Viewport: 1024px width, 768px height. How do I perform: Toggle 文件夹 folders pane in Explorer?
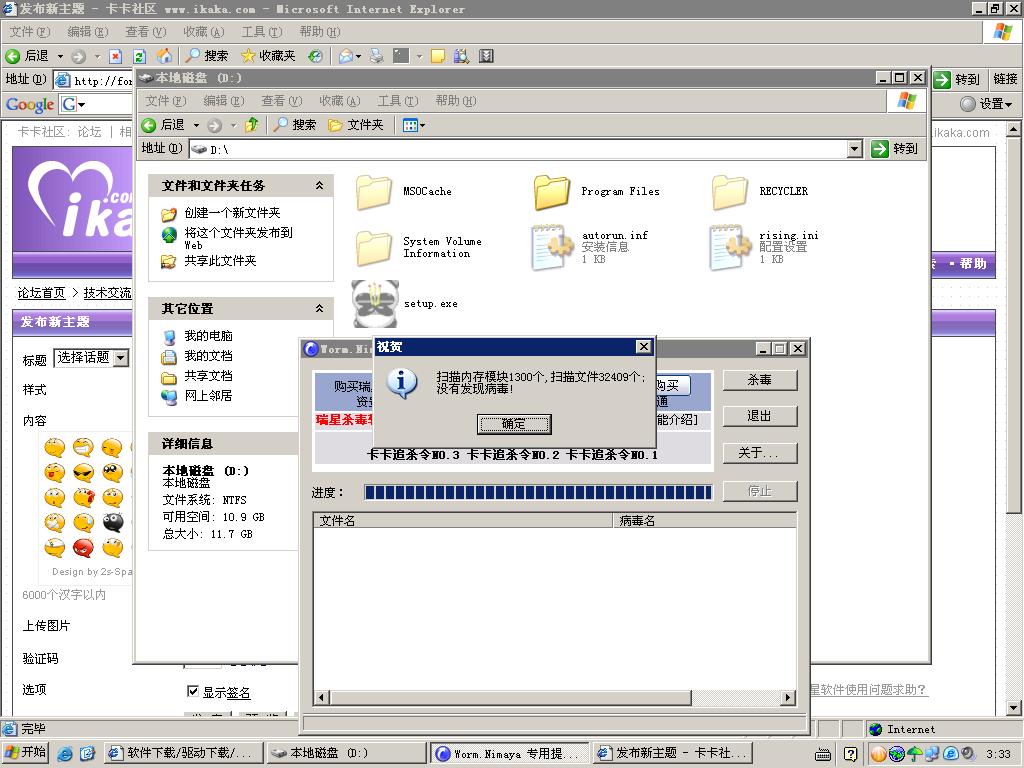(x=356, y=125)
